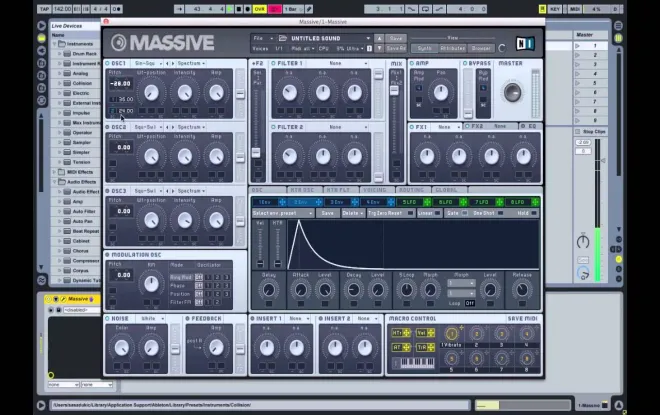Image resolution: width=660 pixels, height=415 pixels.
Task: Click Ableton TAP tempo button
Action: click(44, 9)
